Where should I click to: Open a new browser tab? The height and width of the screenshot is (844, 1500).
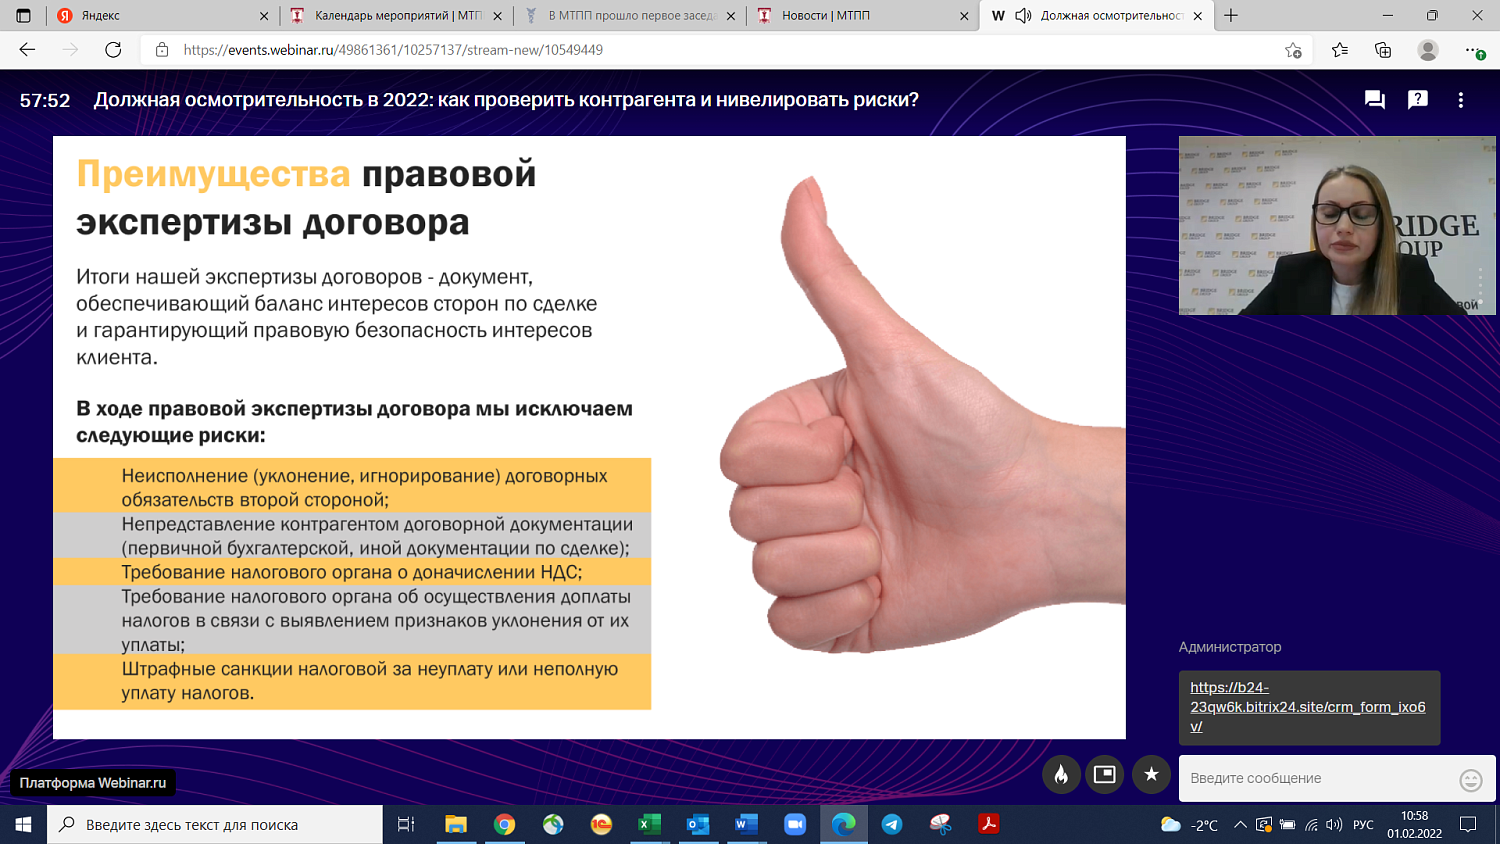(1231, 16)
